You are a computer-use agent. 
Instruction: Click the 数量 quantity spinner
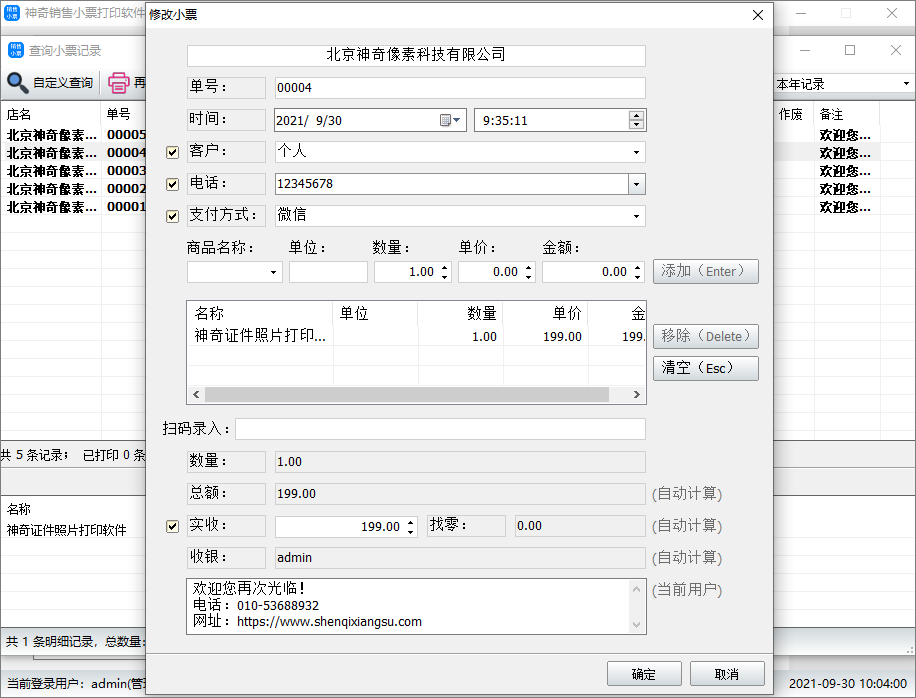tap(445, 272)
